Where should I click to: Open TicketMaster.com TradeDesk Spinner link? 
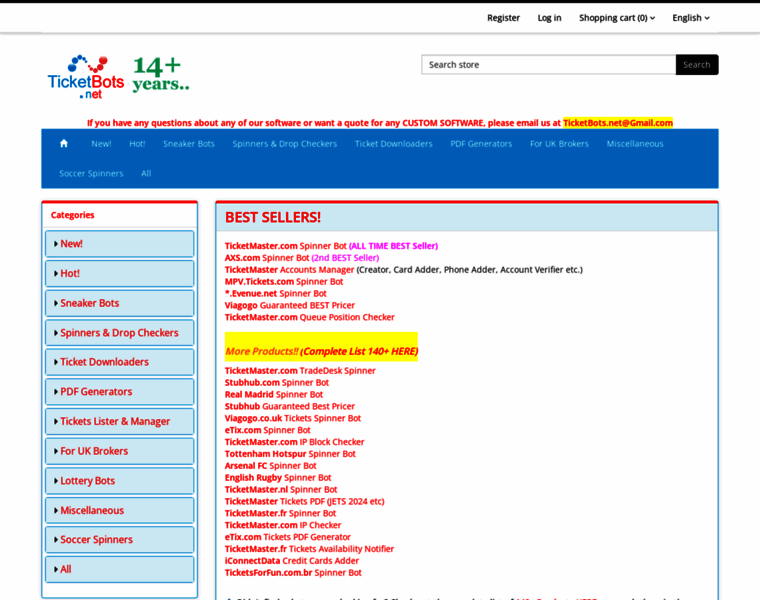click(x=300, y=370)
